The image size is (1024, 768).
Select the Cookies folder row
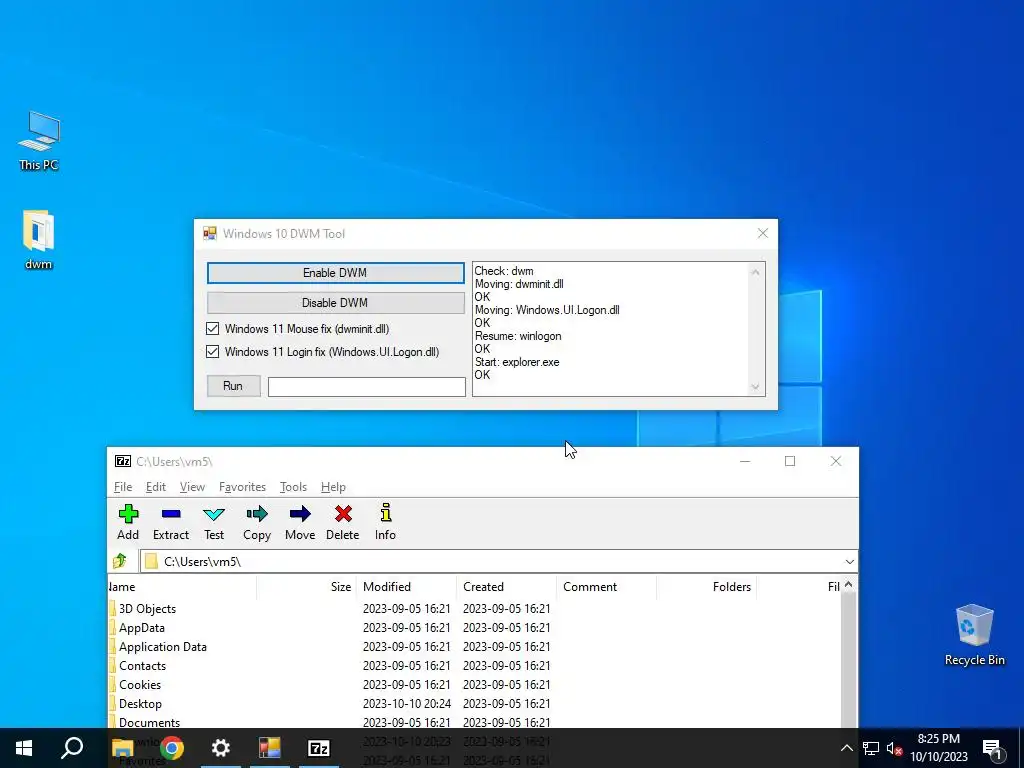click(x=474, y=684)
